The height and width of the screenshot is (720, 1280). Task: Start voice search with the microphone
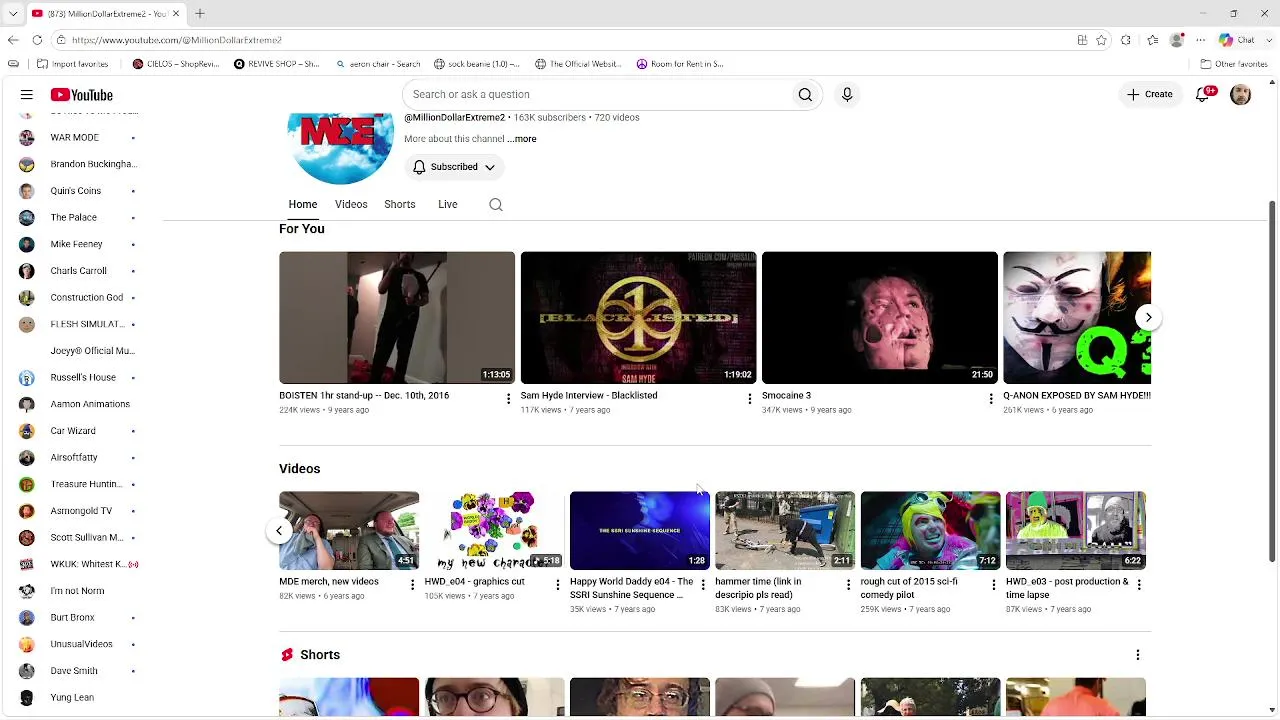pyautogui.click(x=847, y=94)
